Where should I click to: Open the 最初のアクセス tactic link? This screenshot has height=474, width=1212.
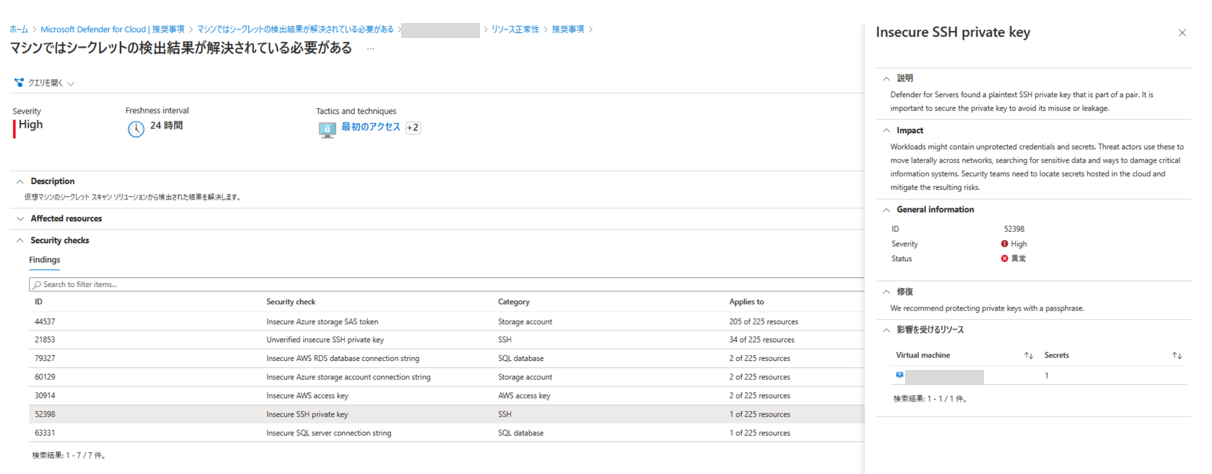coord(371,127)
